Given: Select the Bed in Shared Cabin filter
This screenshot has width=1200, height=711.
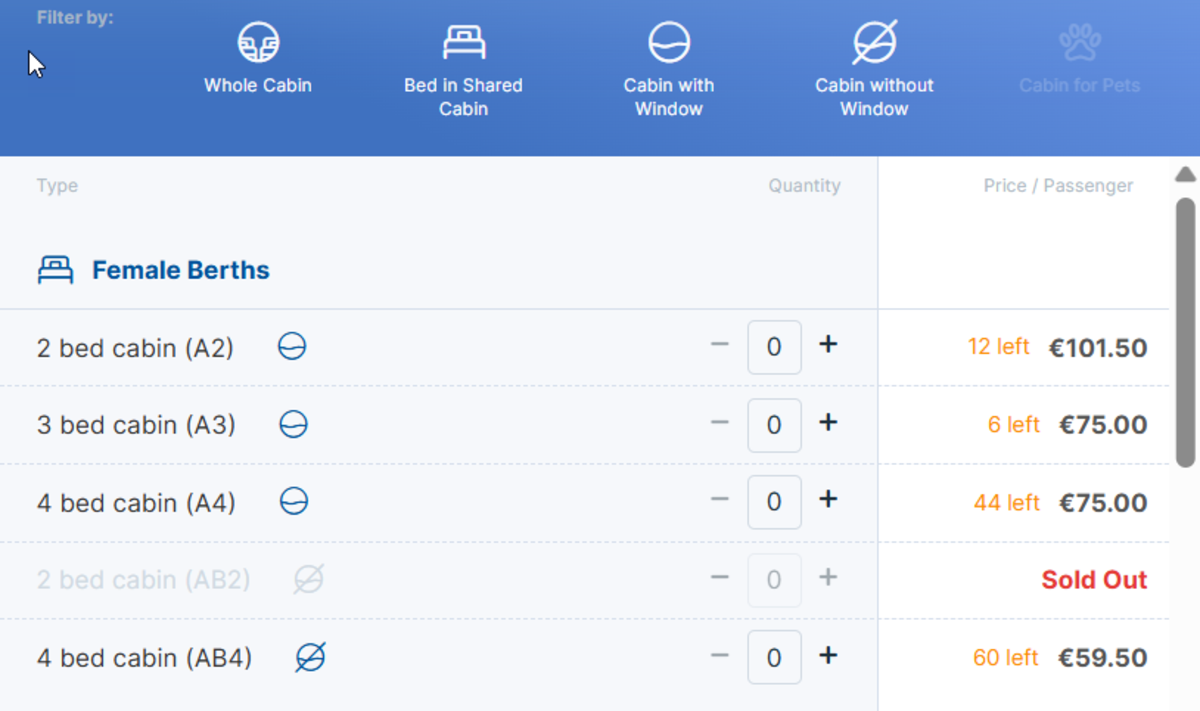Looking at the screenshot, I should [464, 45].
